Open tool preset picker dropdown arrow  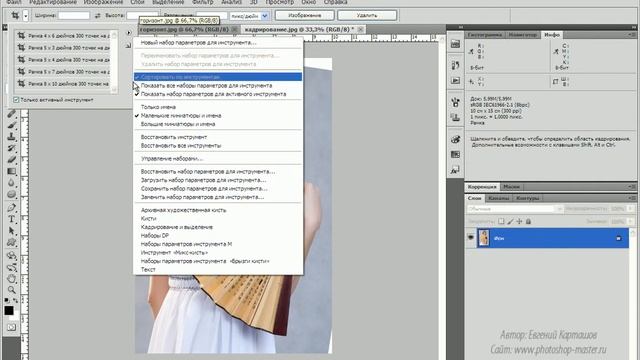pyautogui.click(x=26, y=16)
